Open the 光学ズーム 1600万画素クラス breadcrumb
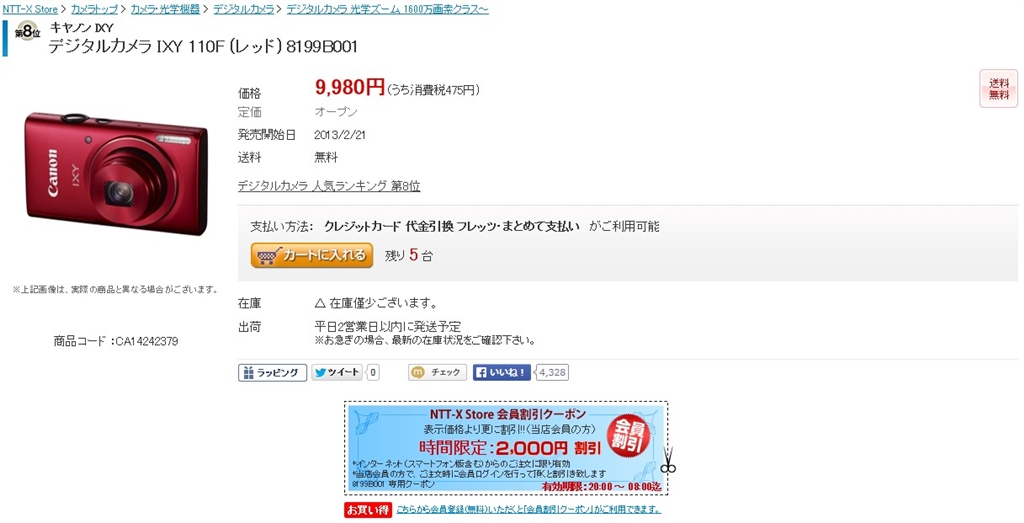1024x523 pixels. point(387,10)
